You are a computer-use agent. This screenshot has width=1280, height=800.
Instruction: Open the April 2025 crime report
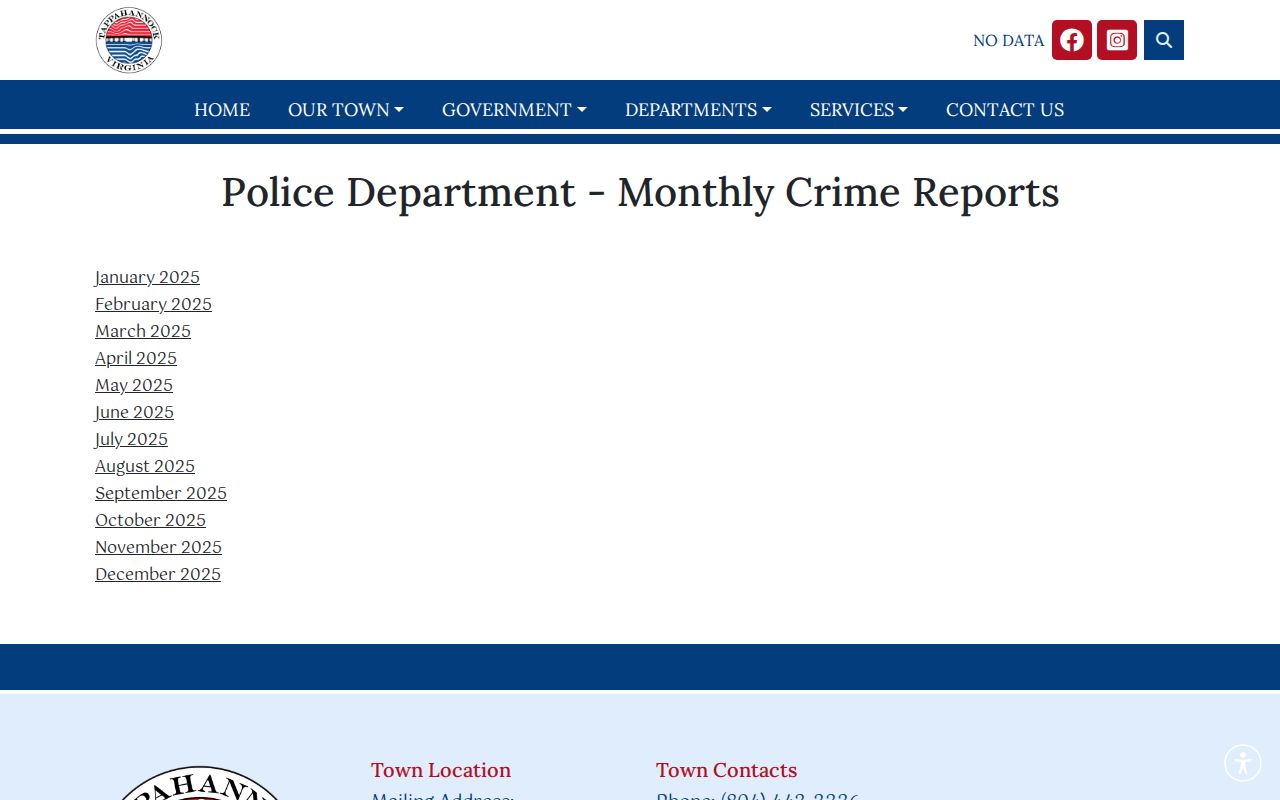point(136,358)
